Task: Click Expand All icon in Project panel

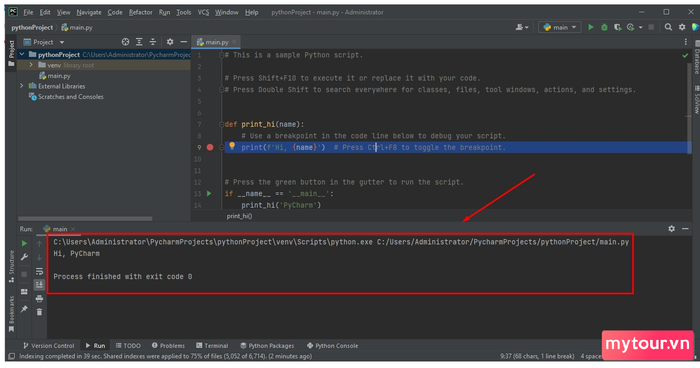Action: [139, 42]
